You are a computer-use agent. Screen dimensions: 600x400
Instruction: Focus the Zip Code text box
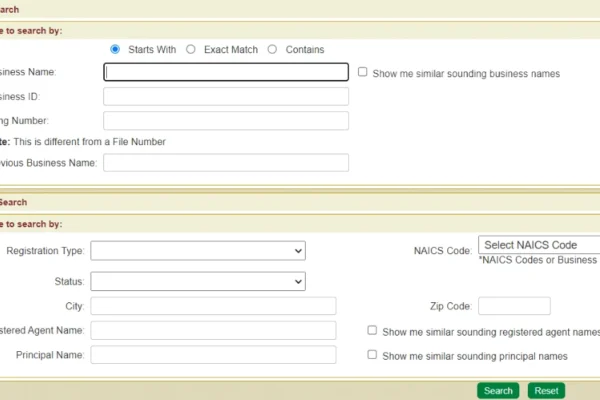(x=514, y=306)
